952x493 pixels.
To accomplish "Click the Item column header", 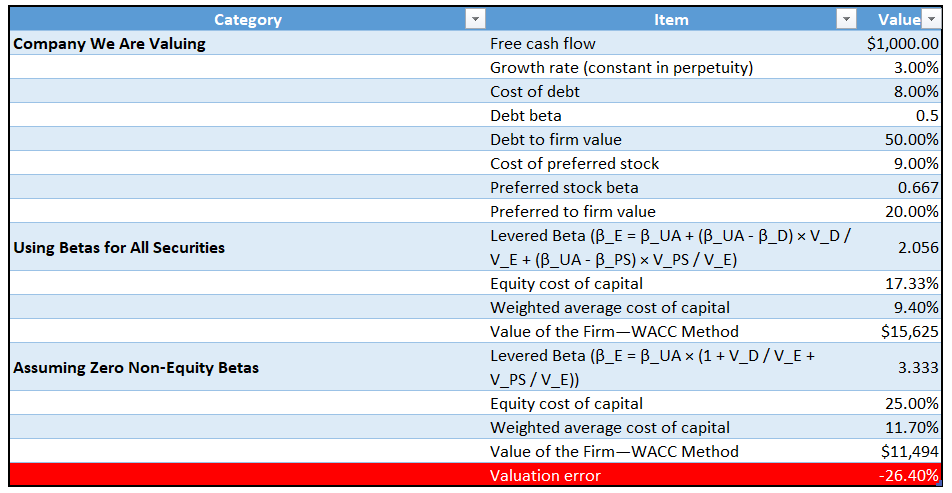I will click(670, 20).
